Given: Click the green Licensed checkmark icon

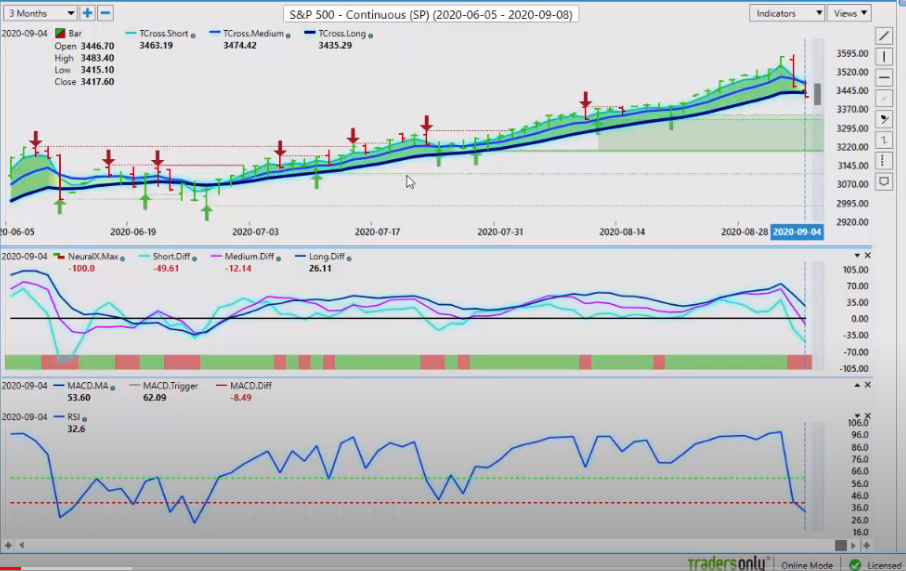Looking at the screenshot, I should (x=855, y=565).
